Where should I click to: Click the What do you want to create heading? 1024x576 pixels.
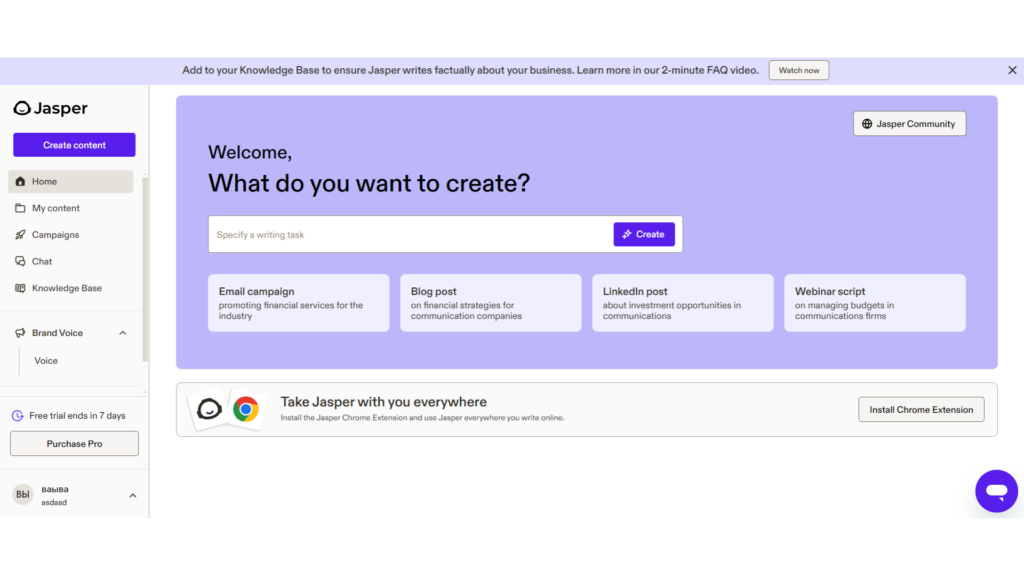(x=369, y=184)
